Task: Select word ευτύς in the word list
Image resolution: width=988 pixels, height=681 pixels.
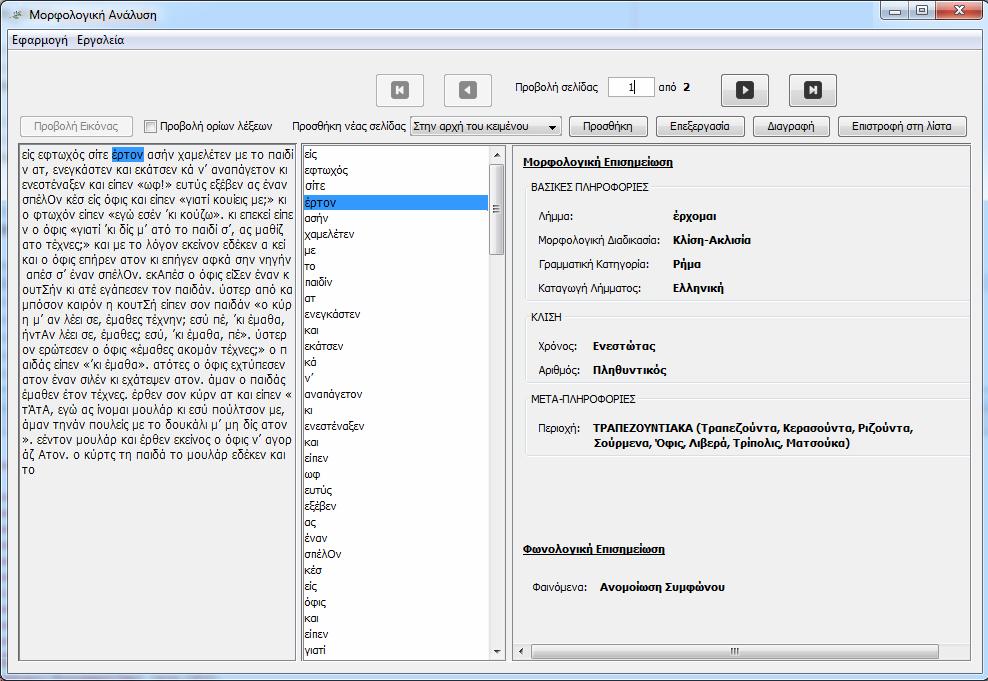Action: point(318,490)
